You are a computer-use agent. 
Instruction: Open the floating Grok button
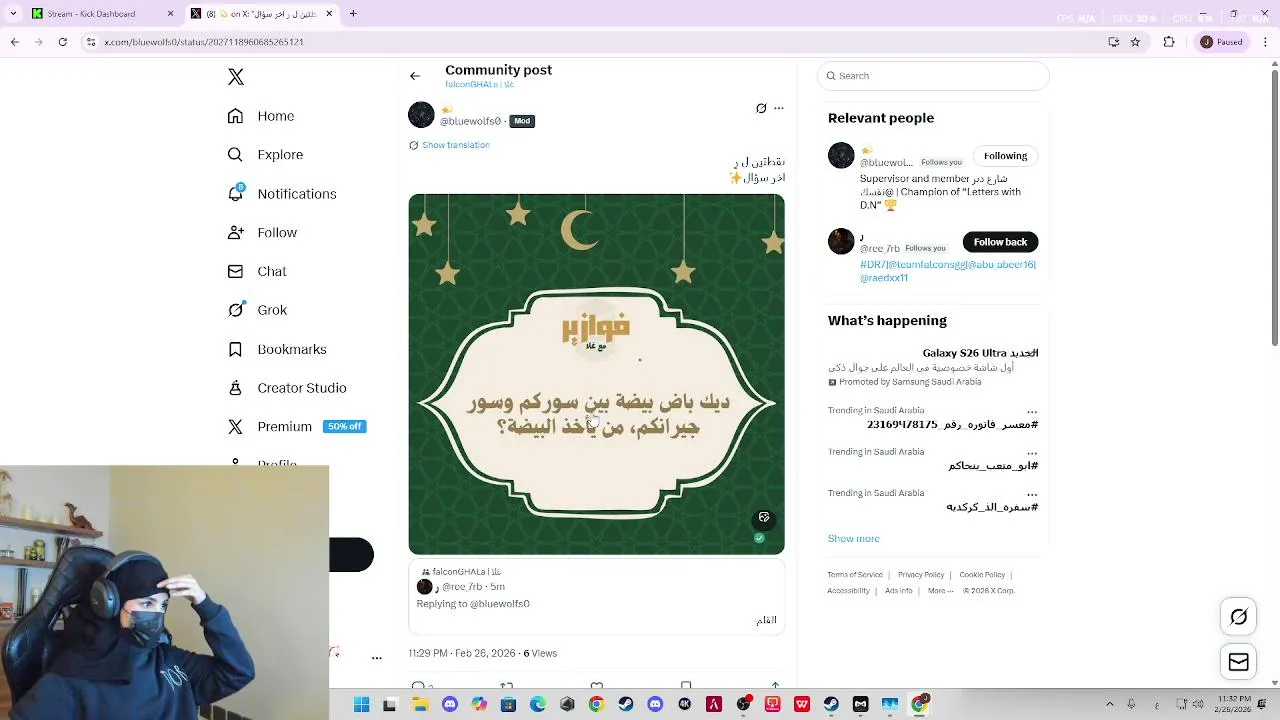pos(1238,617)
